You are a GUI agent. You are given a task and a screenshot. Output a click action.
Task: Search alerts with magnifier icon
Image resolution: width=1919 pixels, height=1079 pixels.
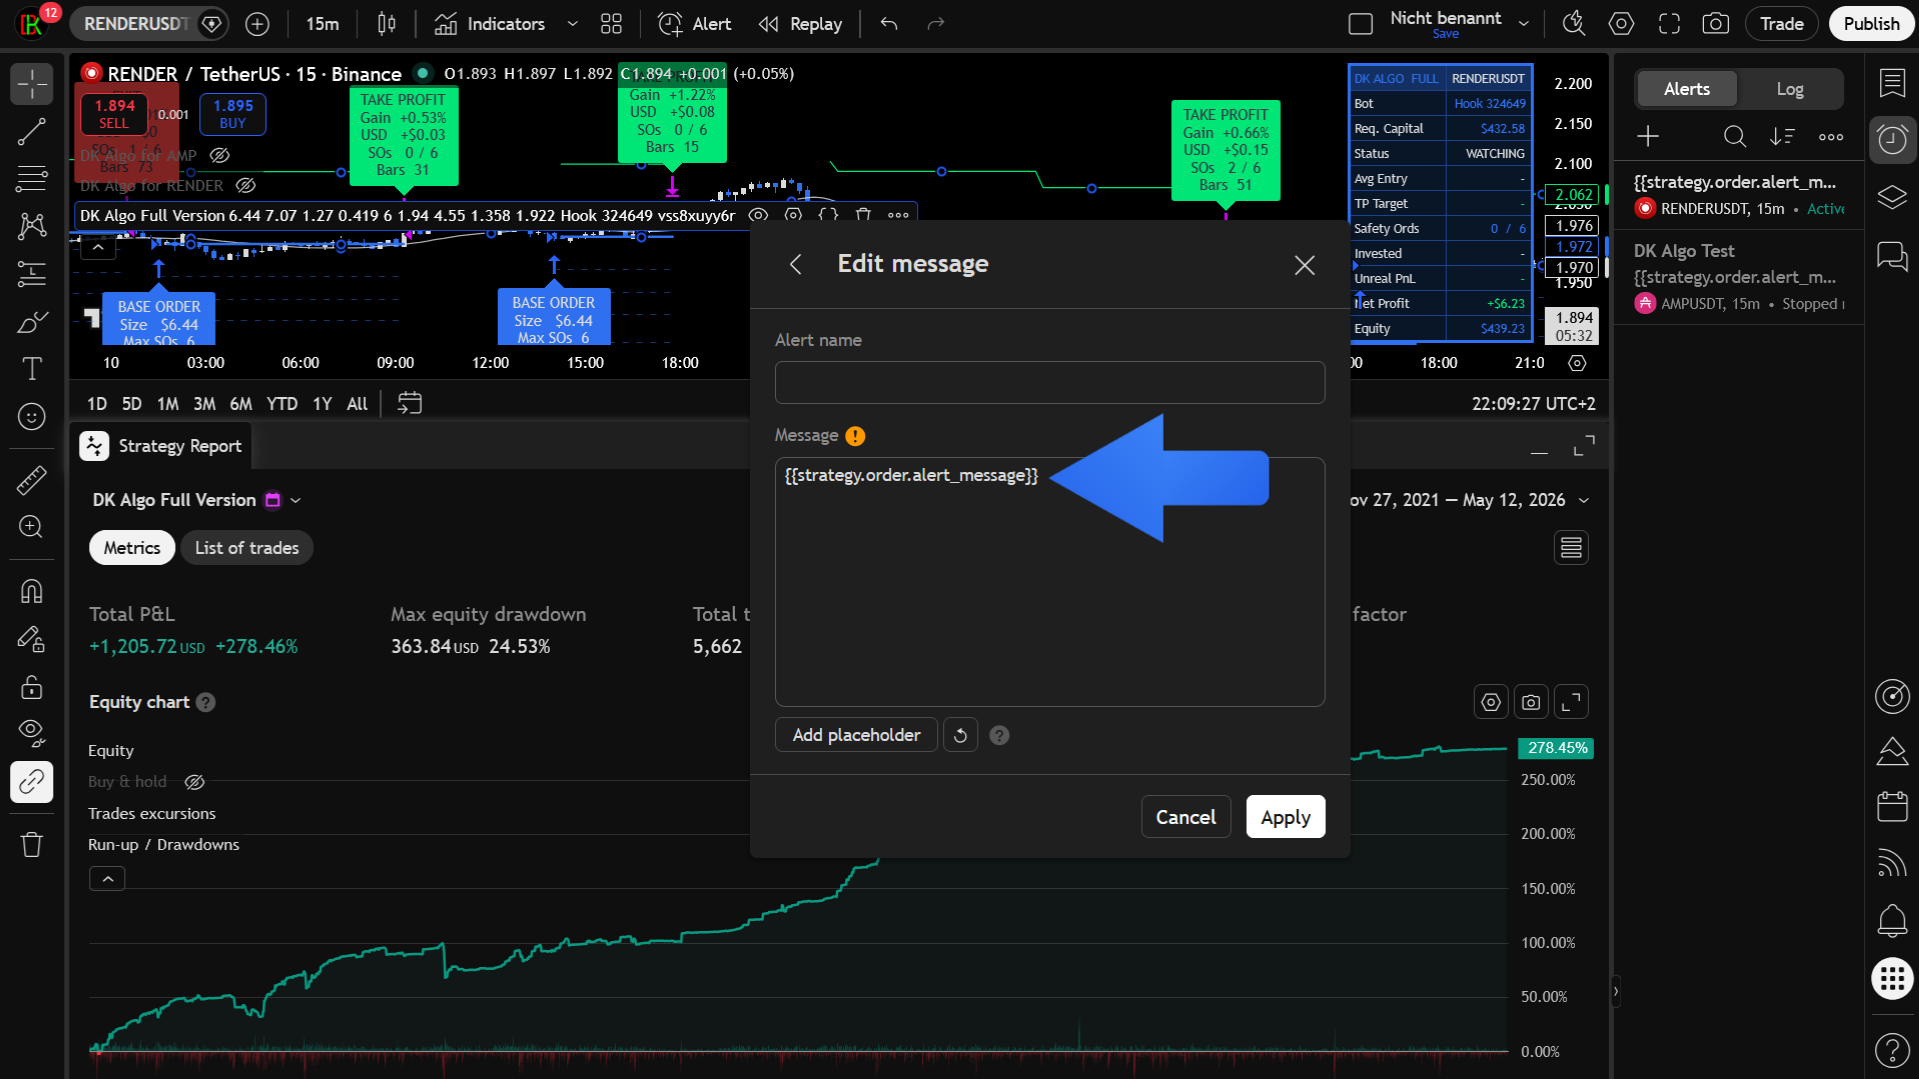(x=1735, y=136)
